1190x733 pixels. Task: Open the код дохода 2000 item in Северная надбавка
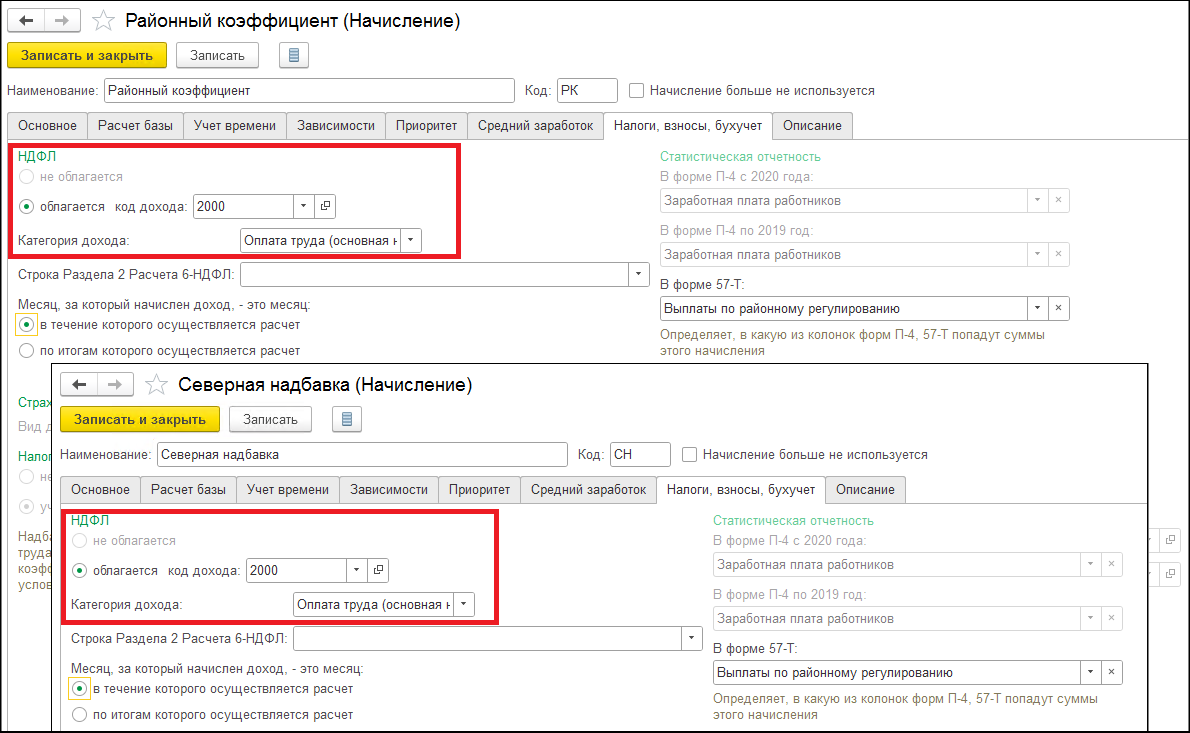[379, 571]
